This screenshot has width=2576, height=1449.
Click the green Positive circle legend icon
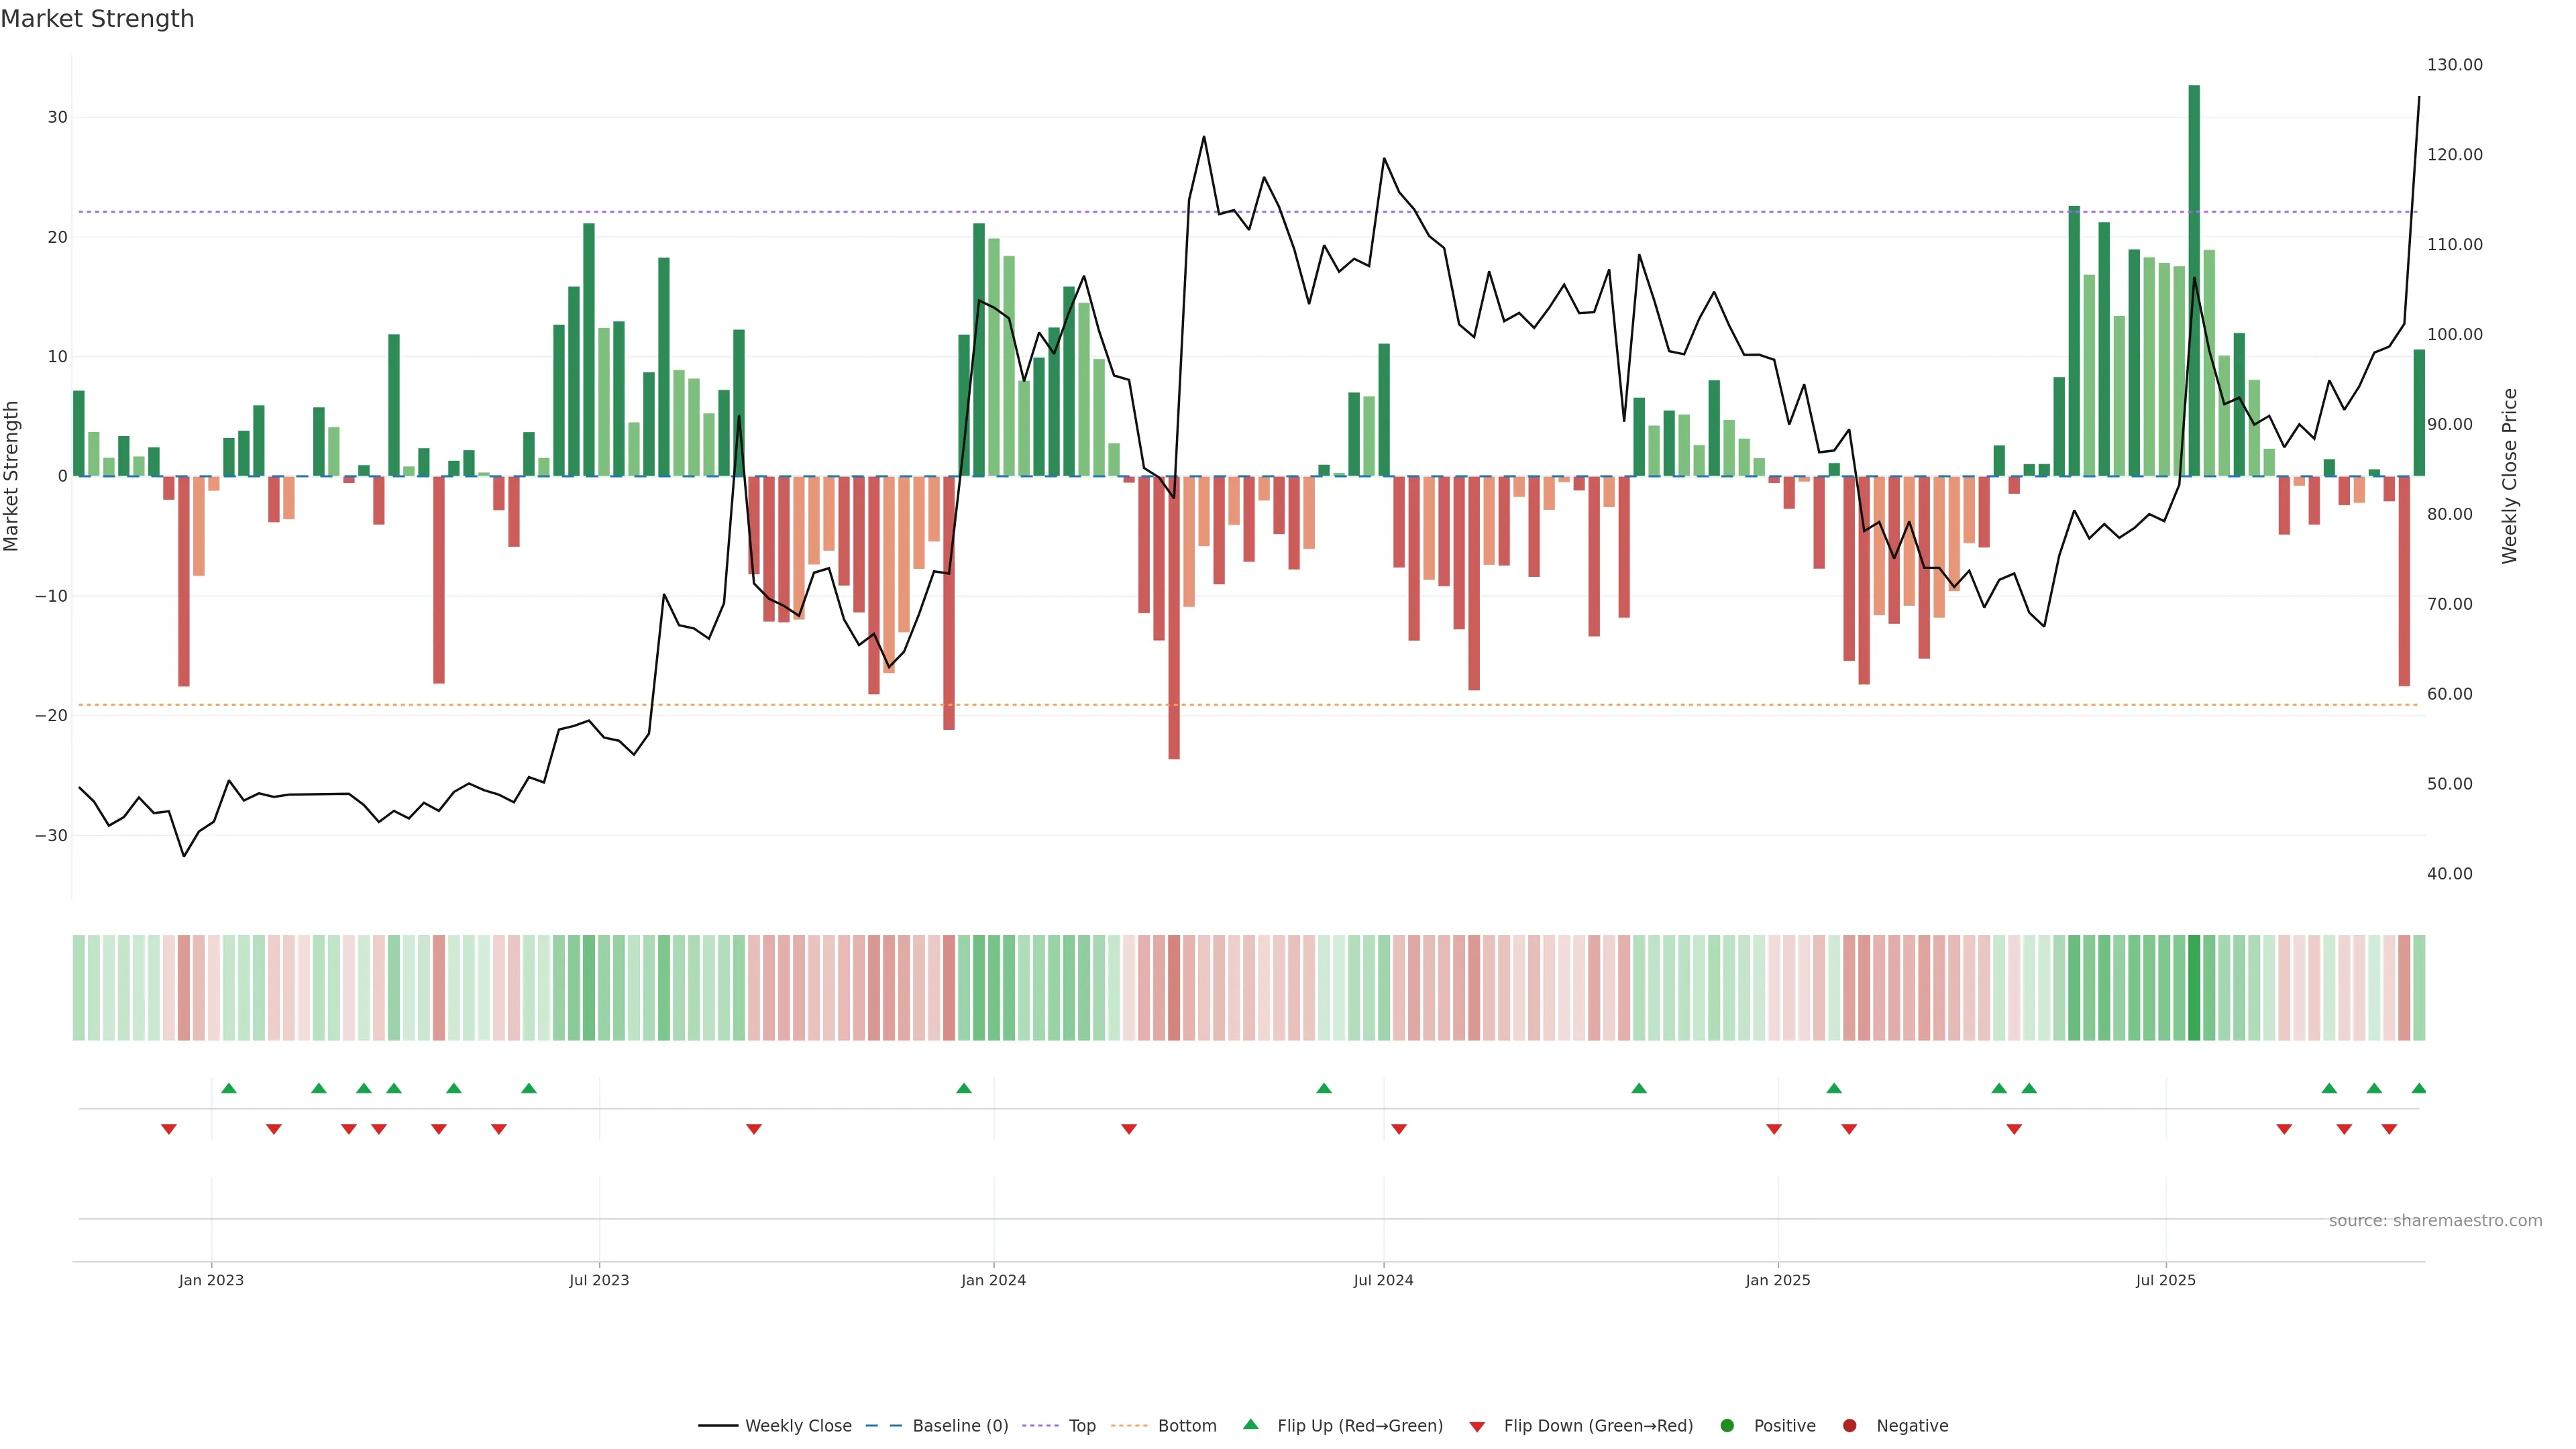coord(1727,1425)
